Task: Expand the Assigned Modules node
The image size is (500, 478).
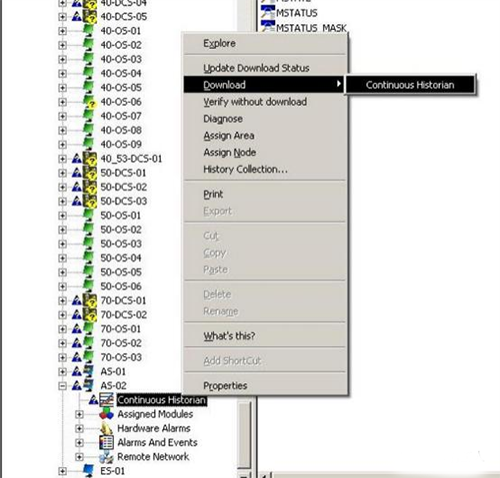Action: 79,414
